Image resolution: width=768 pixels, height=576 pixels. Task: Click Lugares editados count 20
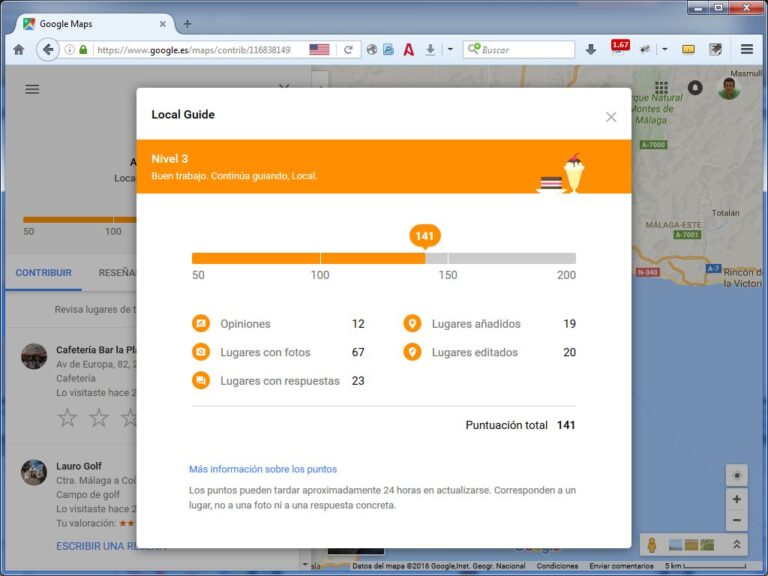569,352
